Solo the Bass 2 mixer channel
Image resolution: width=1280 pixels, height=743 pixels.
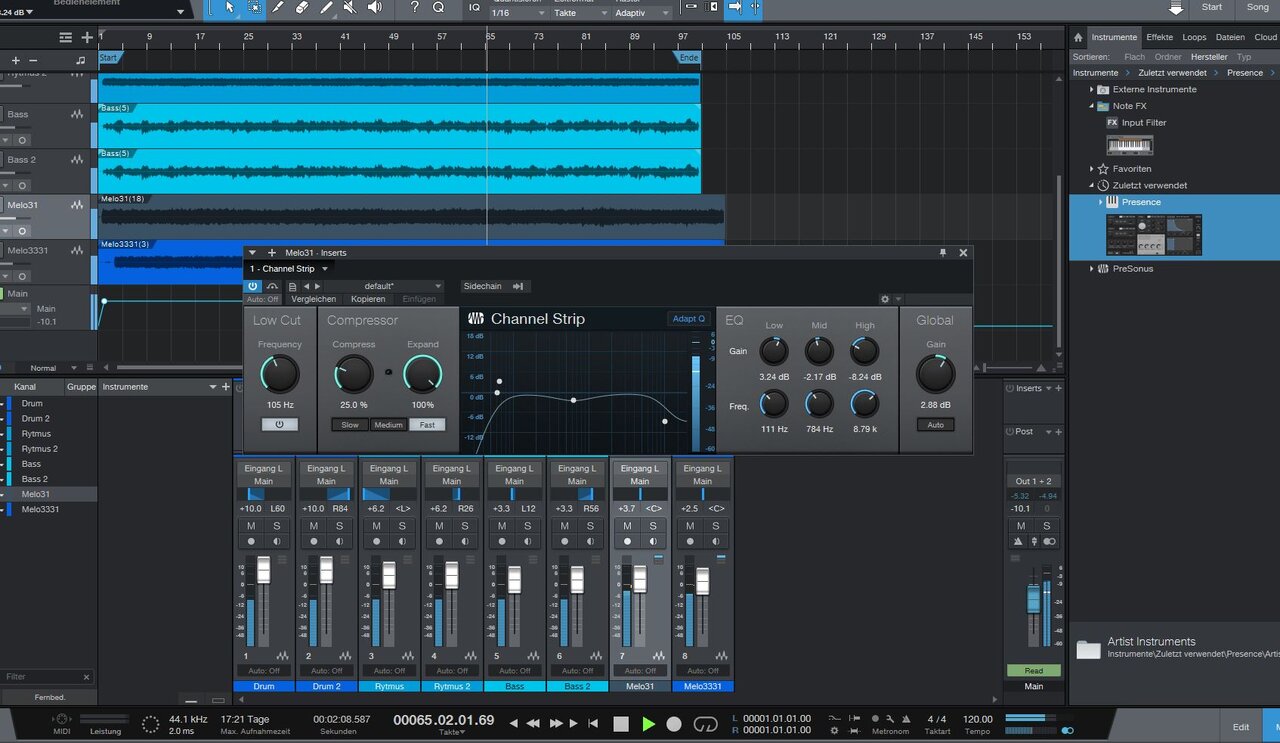(589, 526)
